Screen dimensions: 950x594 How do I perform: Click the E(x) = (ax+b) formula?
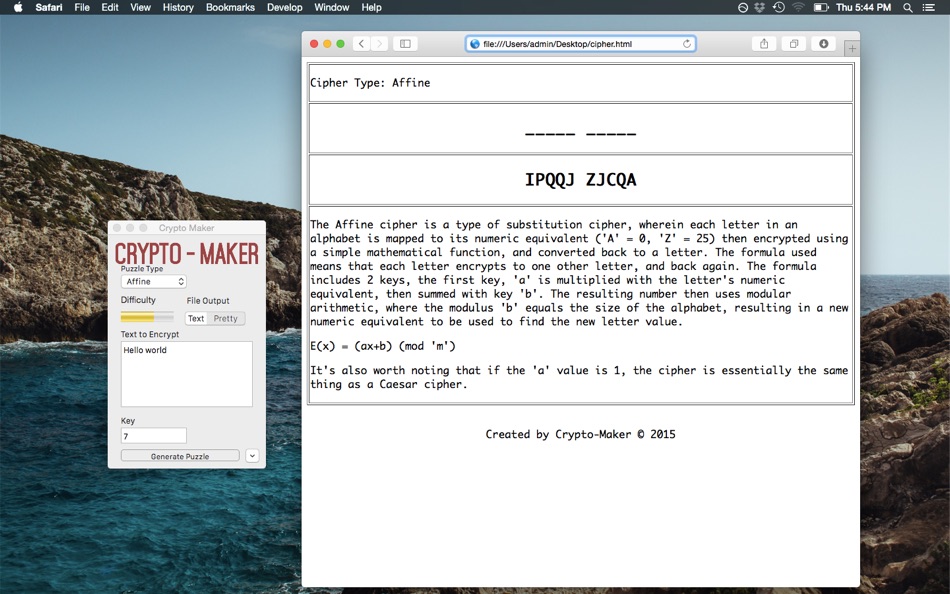click(x=383, y=346)
